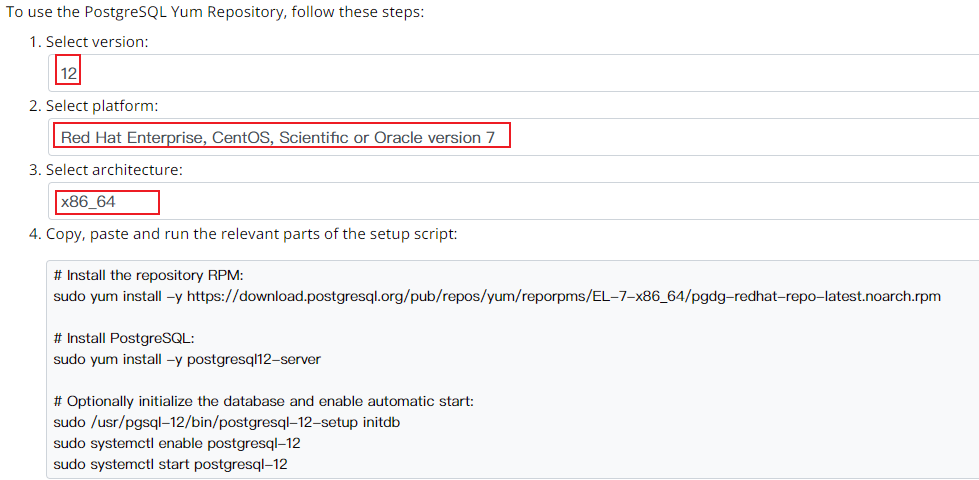Click the '# Optionally initialize the database' comment
This screenshot has width=979, height=480.
tap(263, 401)
